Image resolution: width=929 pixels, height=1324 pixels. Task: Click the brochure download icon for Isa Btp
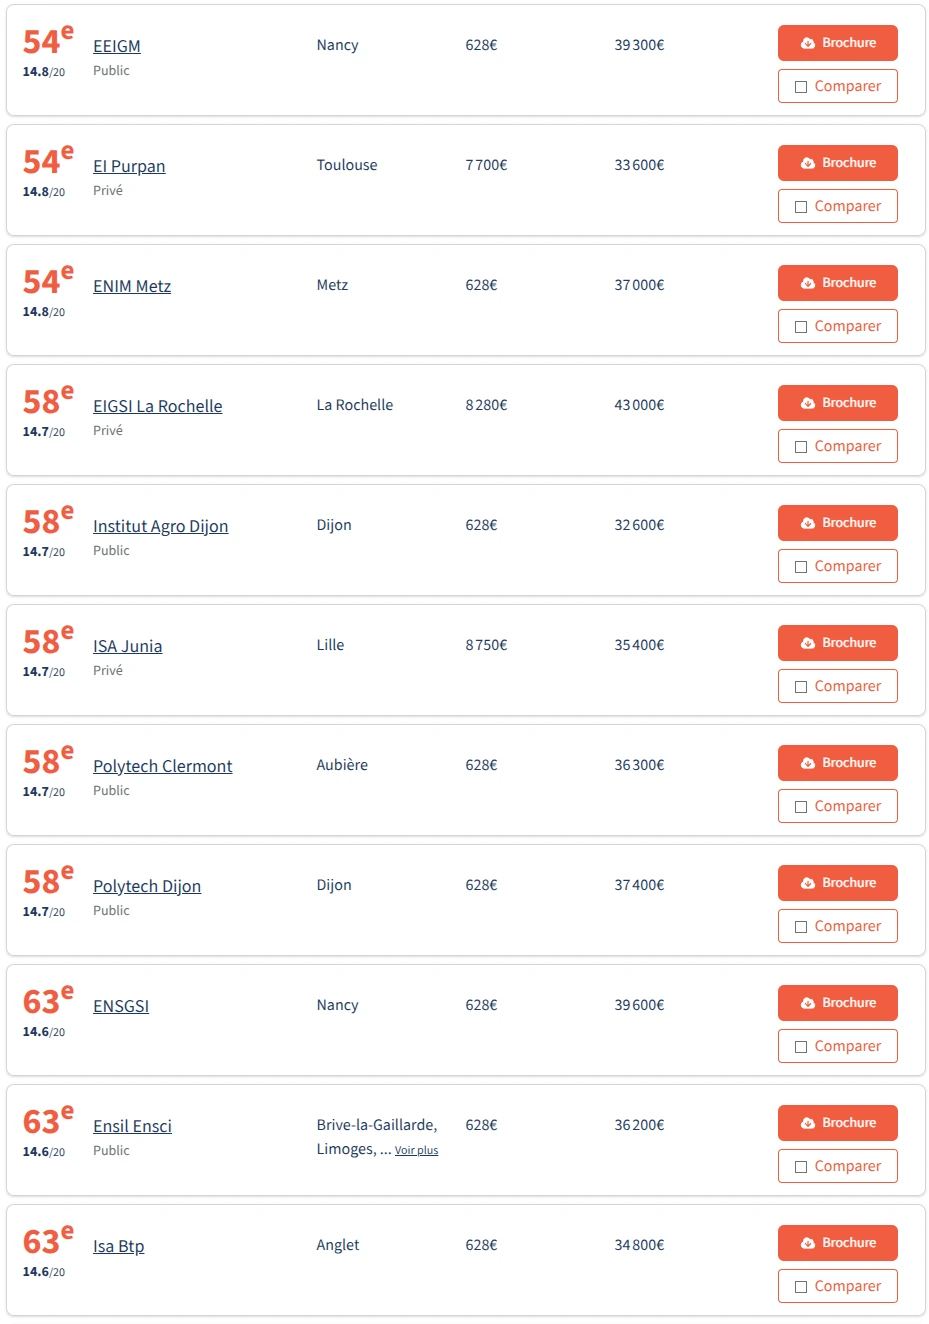pos(808,1243)
